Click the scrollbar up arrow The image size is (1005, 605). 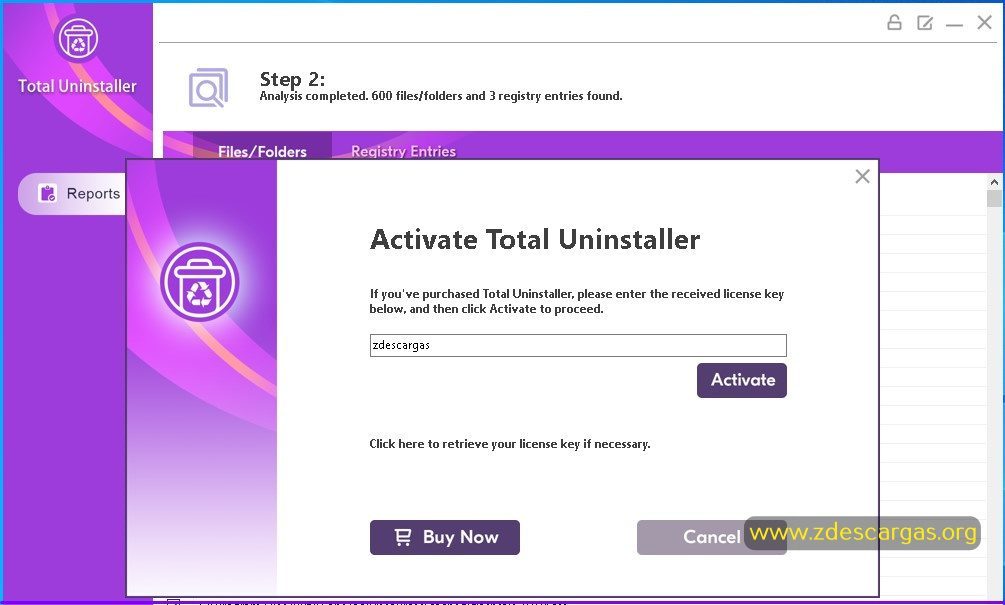point(994,182)
